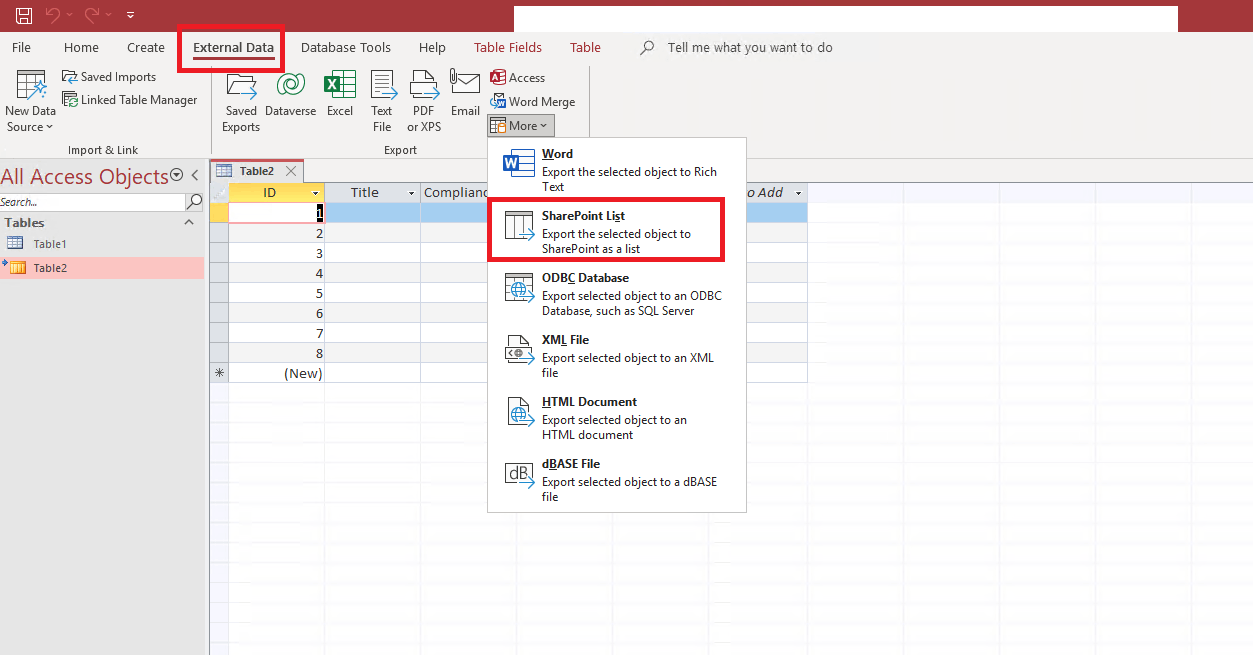Send object by Email
1253x655 pixels.
point(465,94)
